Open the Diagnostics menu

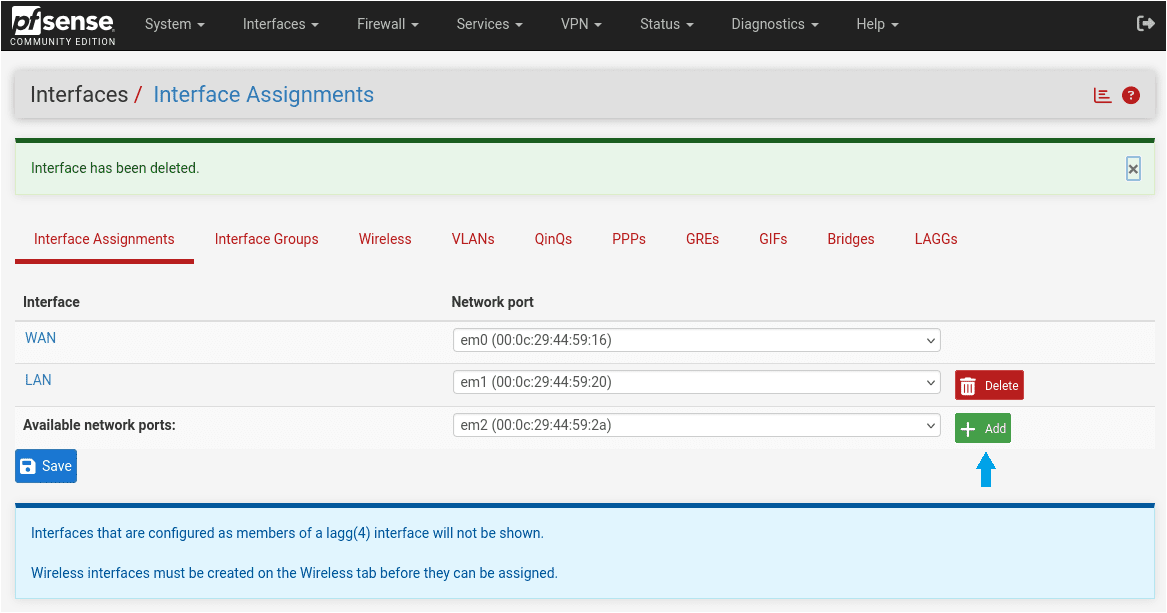[x=774, y=24]
